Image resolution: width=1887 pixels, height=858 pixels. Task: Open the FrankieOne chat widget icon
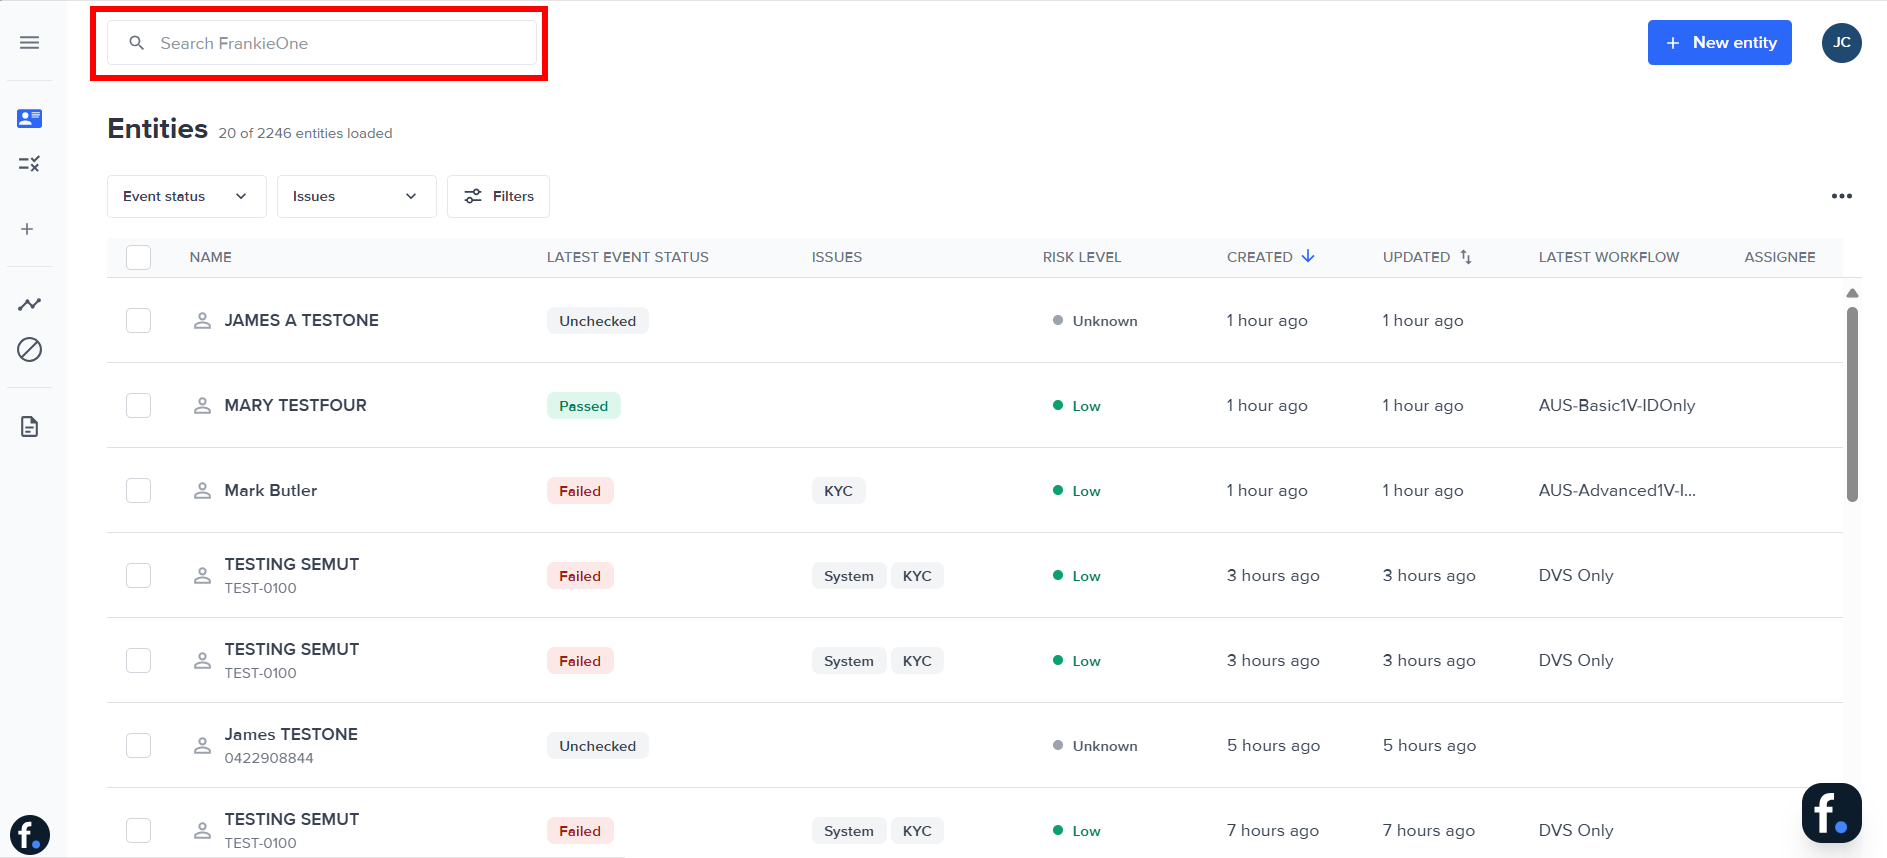coord(1831,813)
